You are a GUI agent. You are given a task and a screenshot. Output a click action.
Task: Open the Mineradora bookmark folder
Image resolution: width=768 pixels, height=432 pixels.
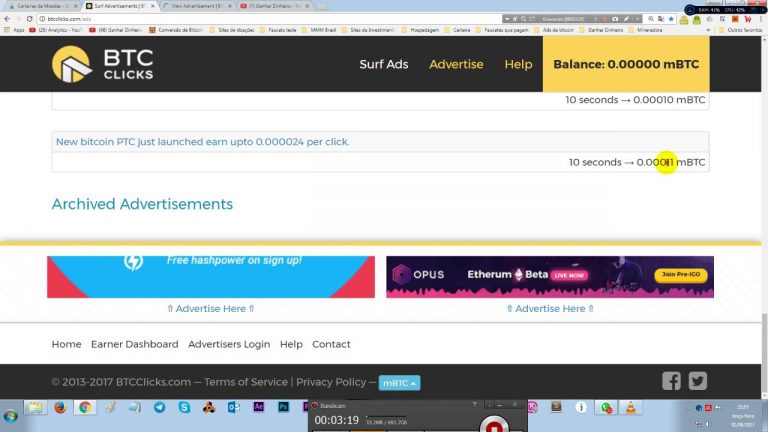[x=646, y=30]
